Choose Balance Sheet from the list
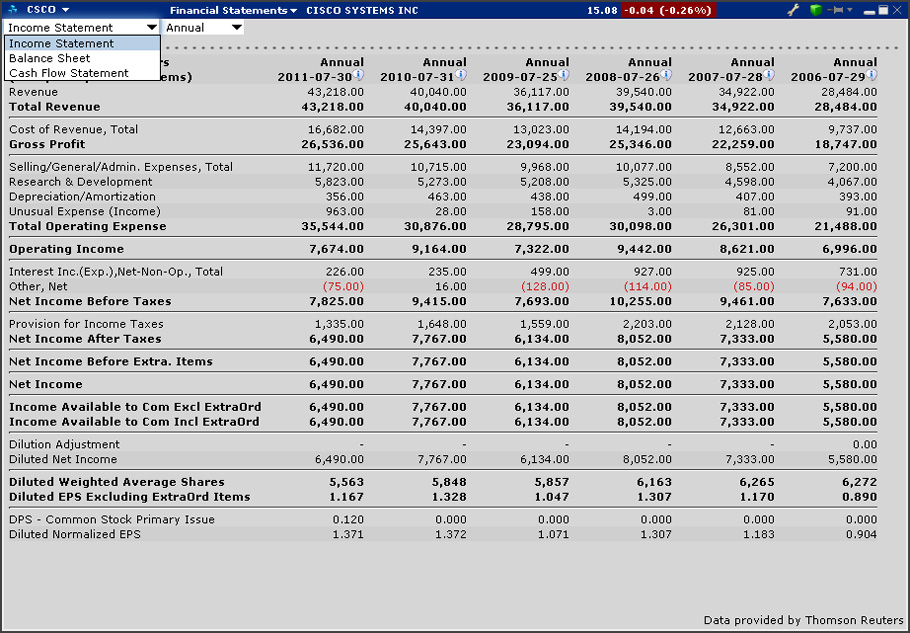 pyautogui.click(x=82, y=58)
